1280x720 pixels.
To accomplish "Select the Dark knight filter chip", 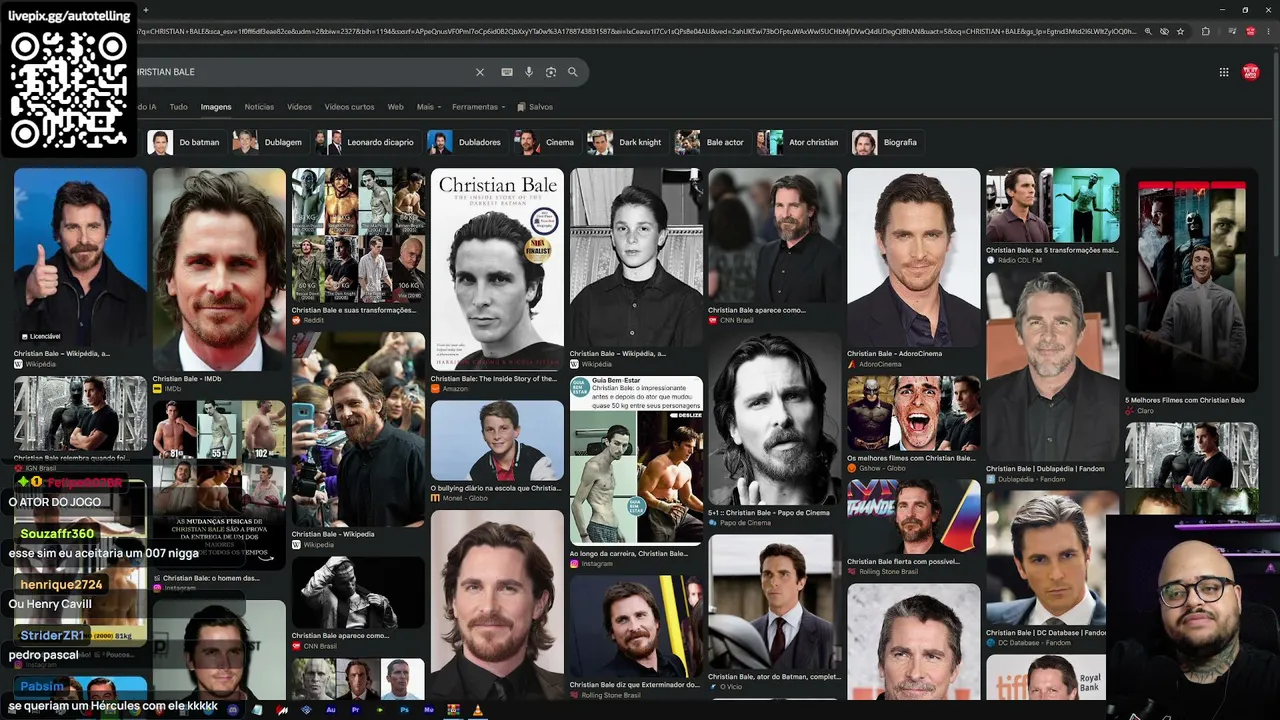I will click(625, 142).
